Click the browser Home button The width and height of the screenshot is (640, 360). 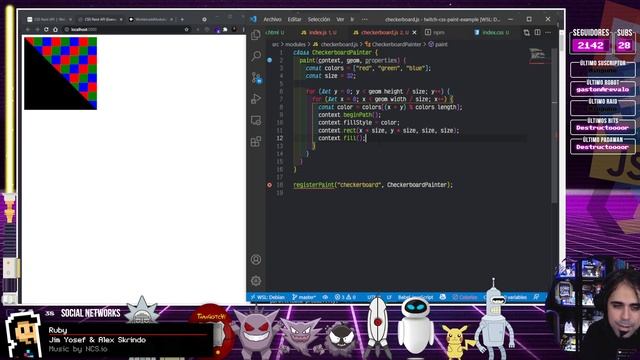(x=56, y=29)
